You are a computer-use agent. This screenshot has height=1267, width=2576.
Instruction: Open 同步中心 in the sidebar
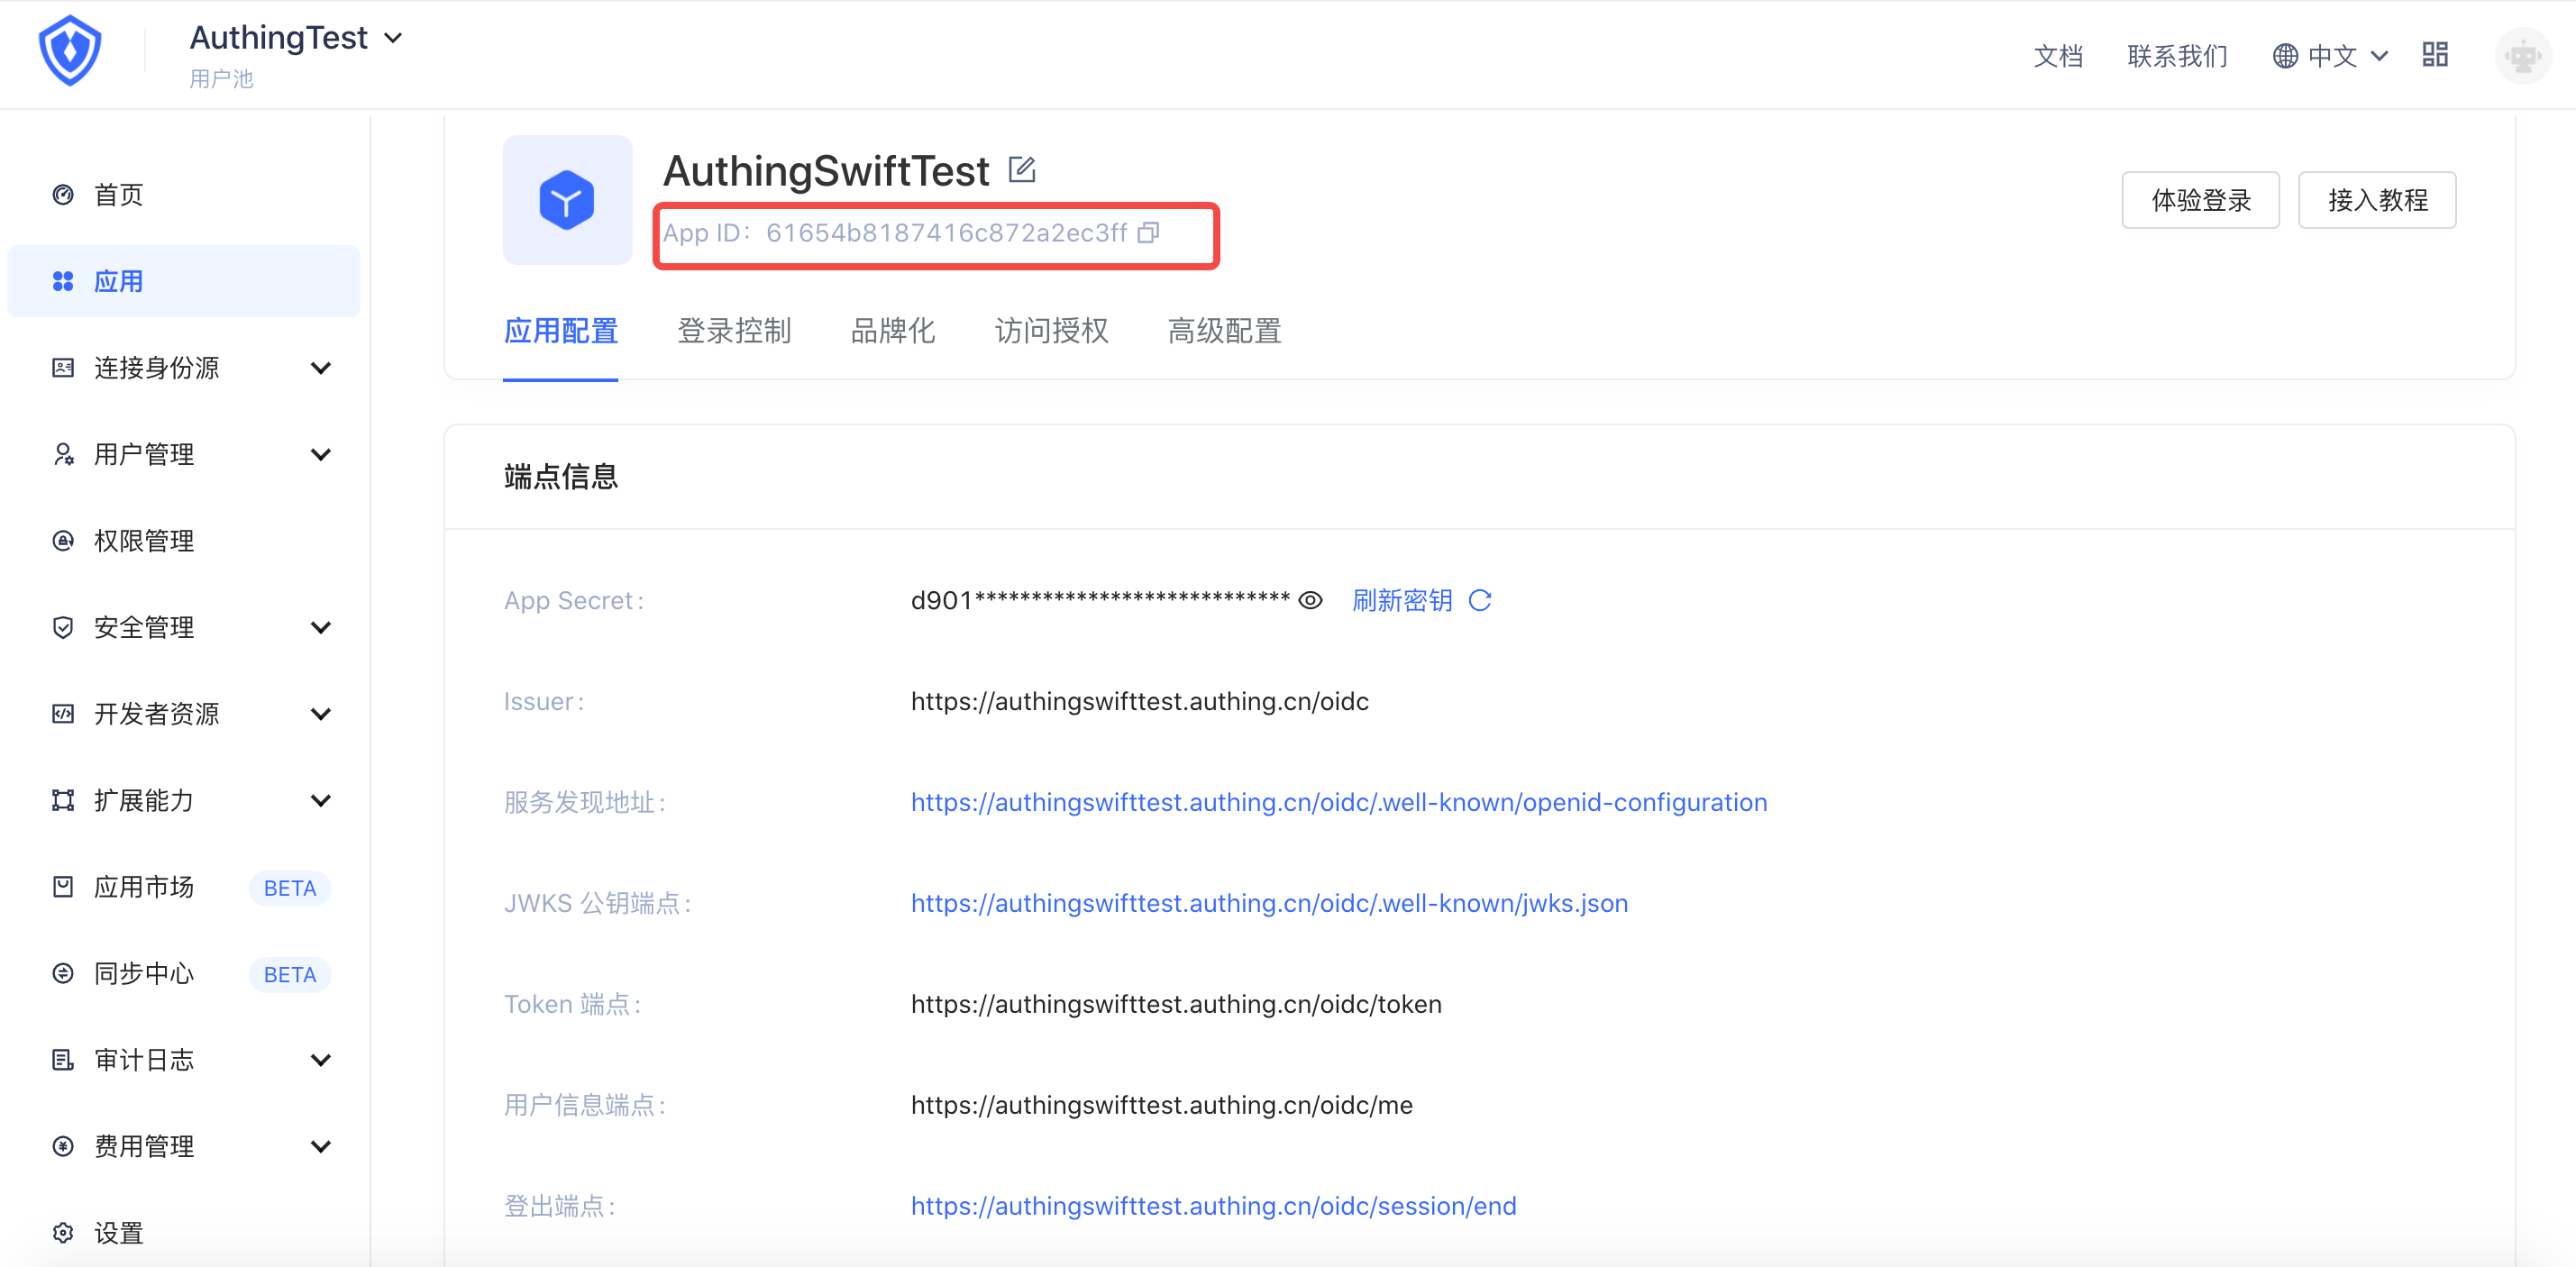point(184,973)
